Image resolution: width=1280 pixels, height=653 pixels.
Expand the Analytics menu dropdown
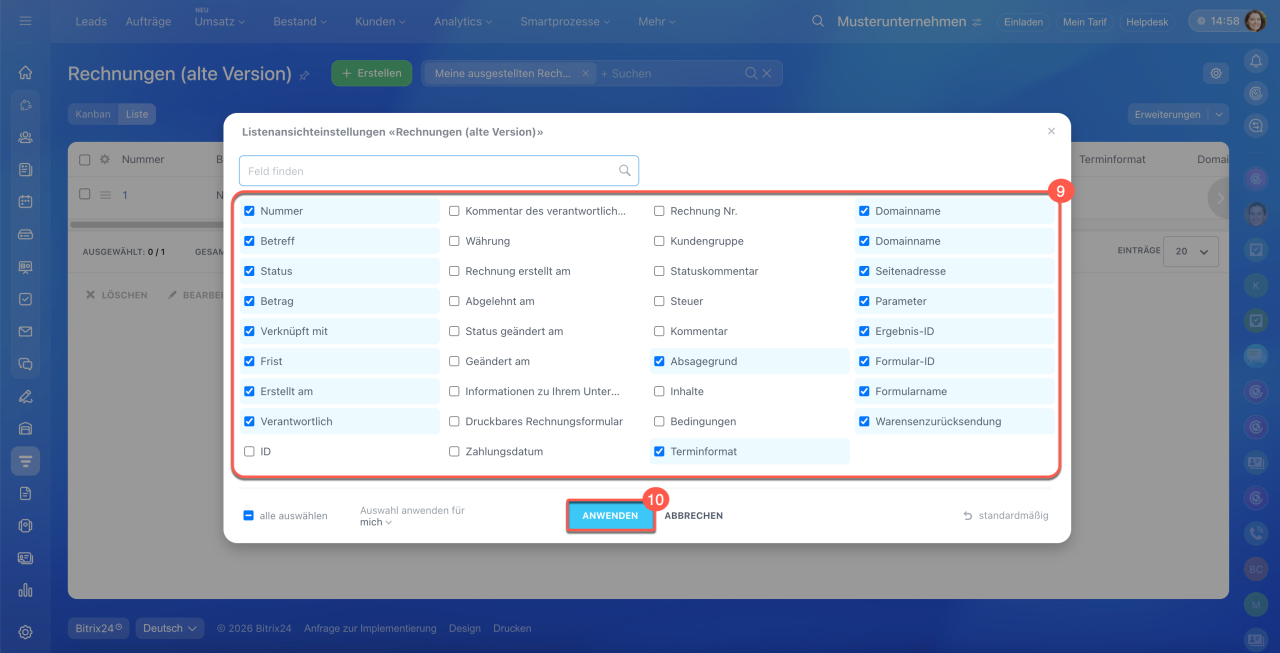coord(463,21)
